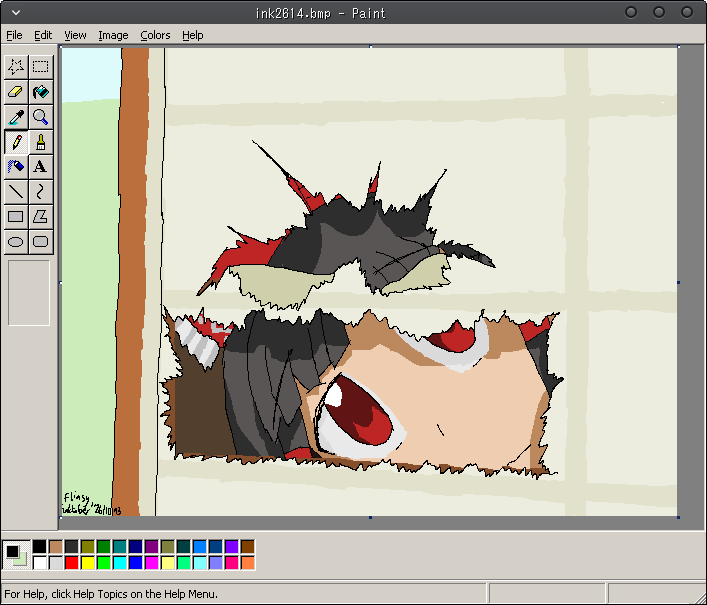Click the leftmost round title bar button
Image resolution: width=707 pixels, height=605 pixels.
click(631, 13)
